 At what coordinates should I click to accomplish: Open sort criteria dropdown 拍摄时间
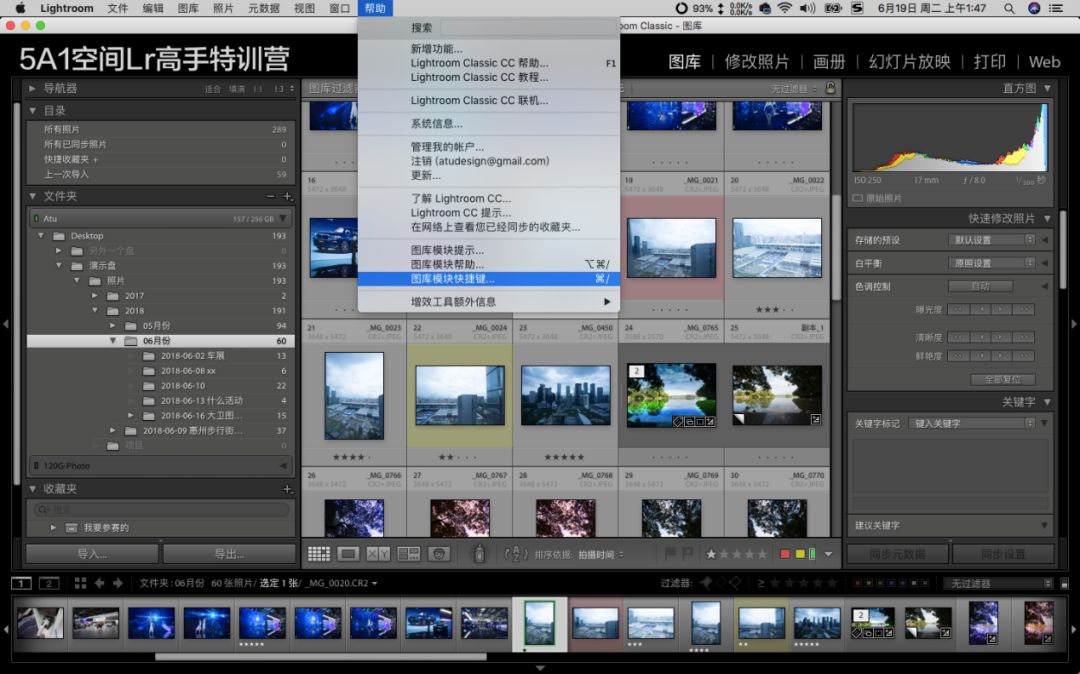coord(601,554)
